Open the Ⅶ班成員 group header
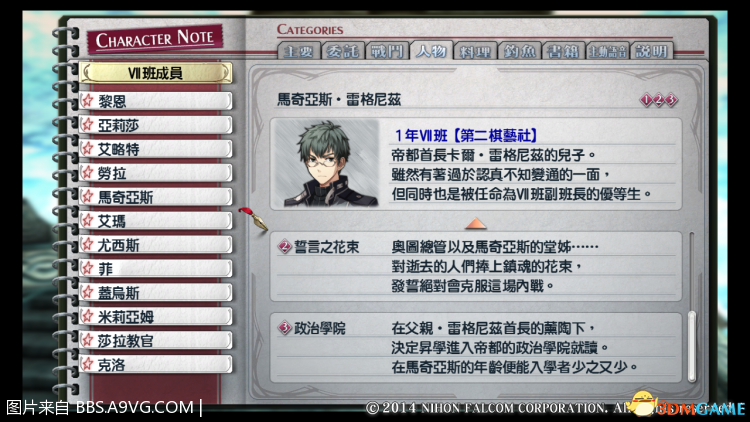The image size is (750, 422). tap(156, 73)
